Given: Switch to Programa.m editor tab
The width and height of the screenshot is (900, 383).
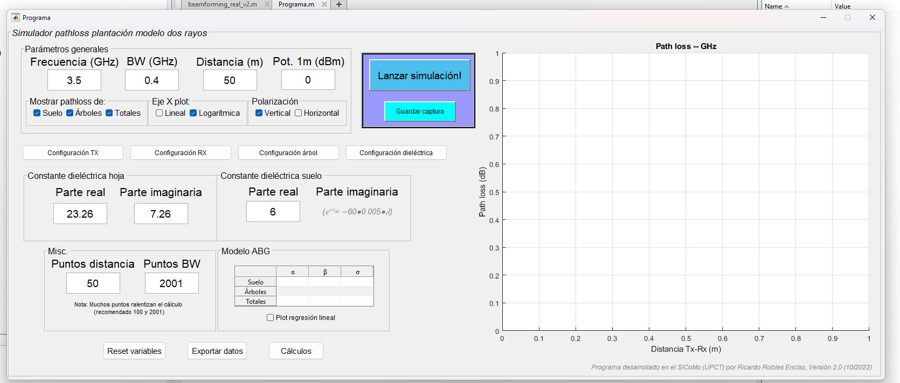Looking at the screenshot, I should [297, 4].
